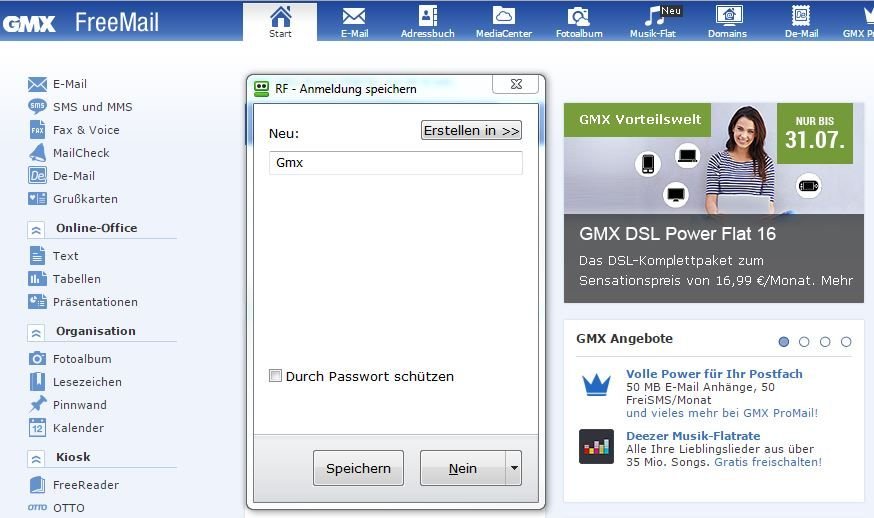Open dropdown arrow beside Nein button
874x518 pixels.
click(514, 468)
